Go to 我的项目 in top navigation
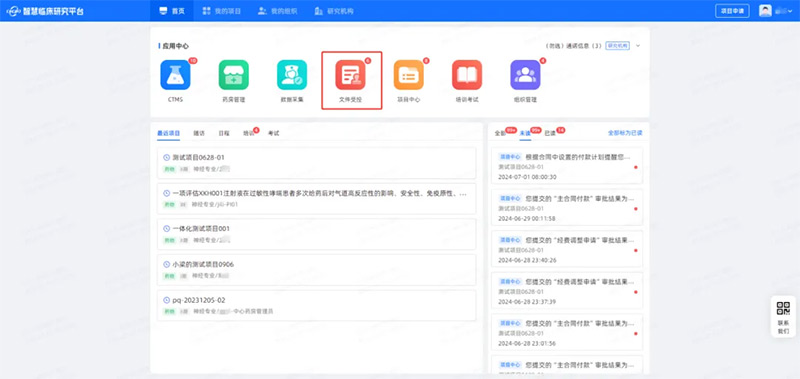The height and width of the screenshot is (379, 800). (222, 11)
